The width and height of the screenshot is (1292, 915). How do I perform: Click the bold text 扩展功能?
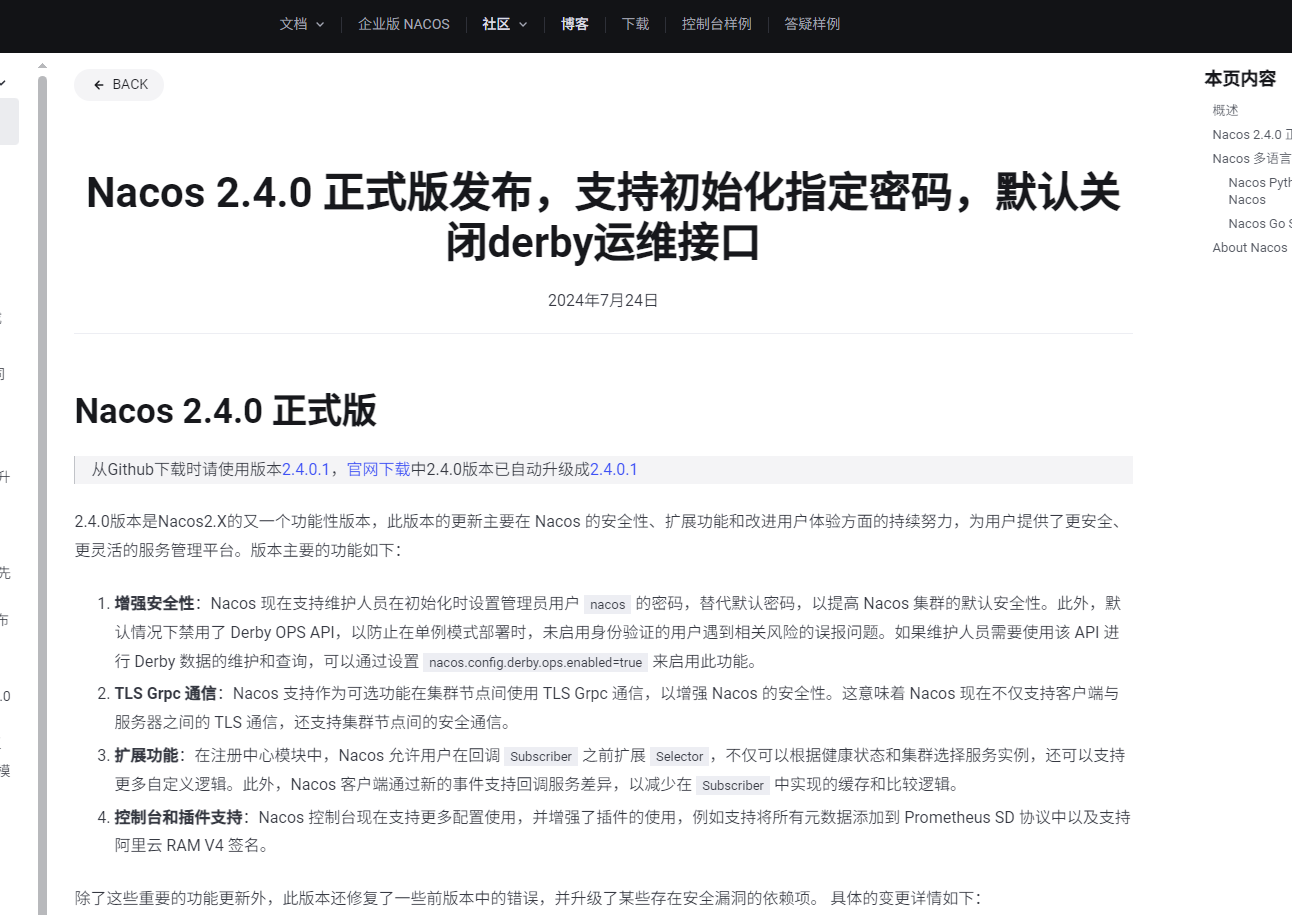[146, 755]
